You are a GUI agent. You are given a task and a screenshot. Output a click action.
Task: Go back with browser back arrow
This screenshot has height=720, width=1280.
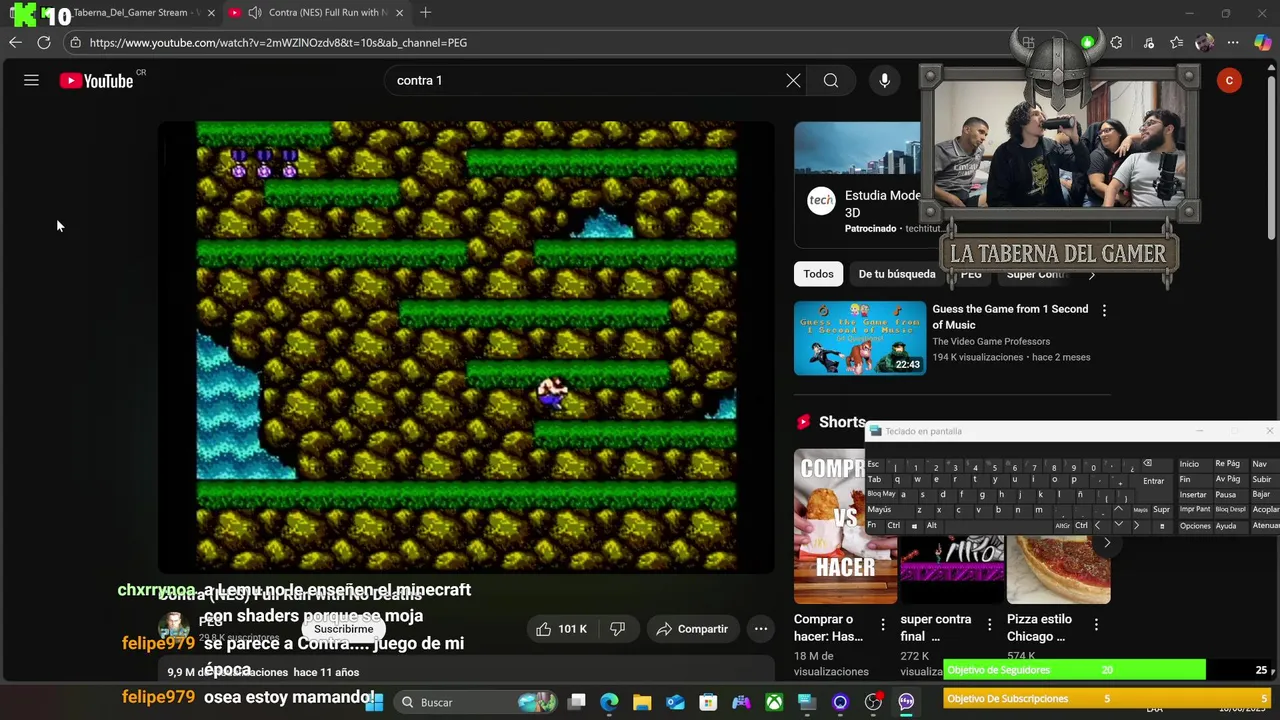tap(15, 42)
